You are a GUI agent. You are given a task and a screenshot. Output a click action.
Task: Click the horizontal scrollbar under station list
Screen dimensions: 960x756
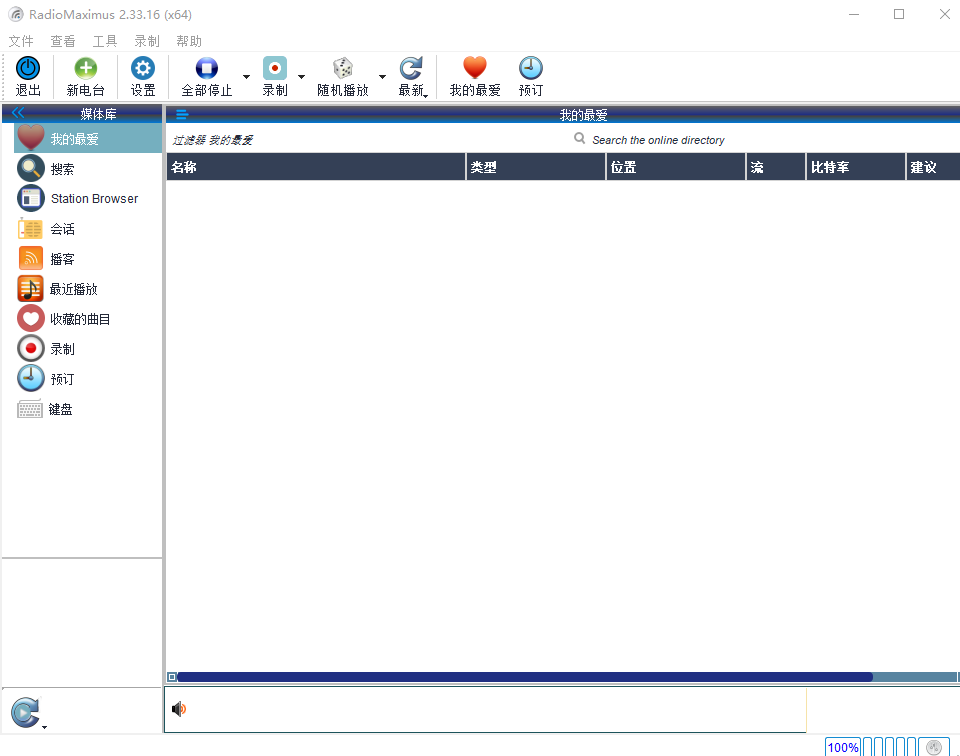(x=525, y=677)
